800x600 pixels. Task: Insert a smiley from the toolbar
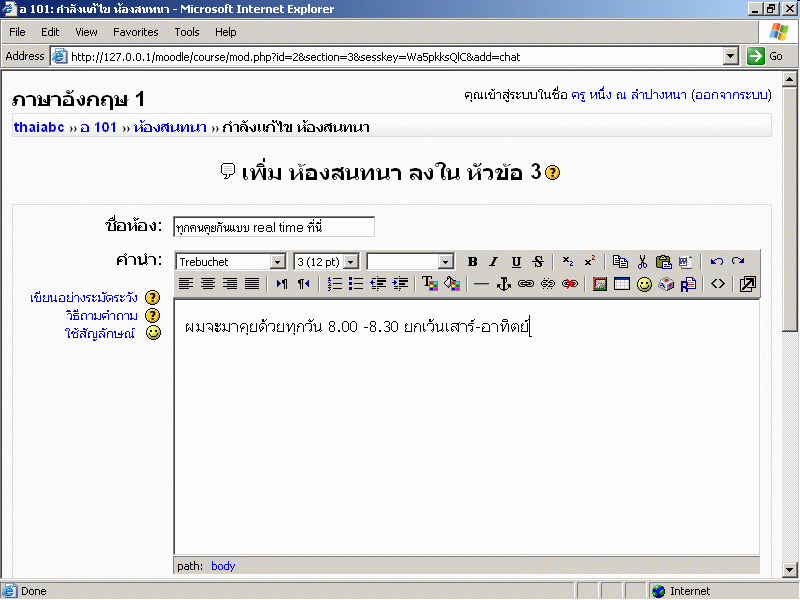pos(644,284)
